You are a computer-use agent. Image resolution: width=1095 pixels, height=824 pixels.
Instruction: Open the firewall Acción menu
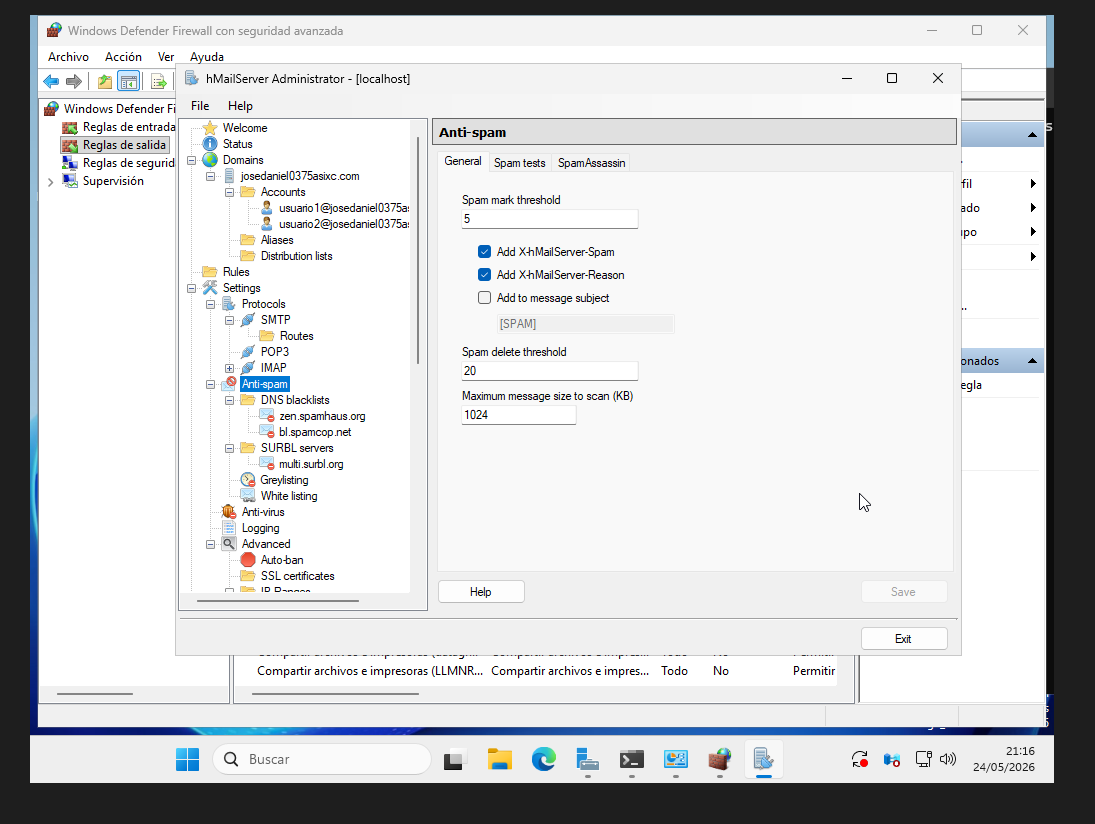123,57
